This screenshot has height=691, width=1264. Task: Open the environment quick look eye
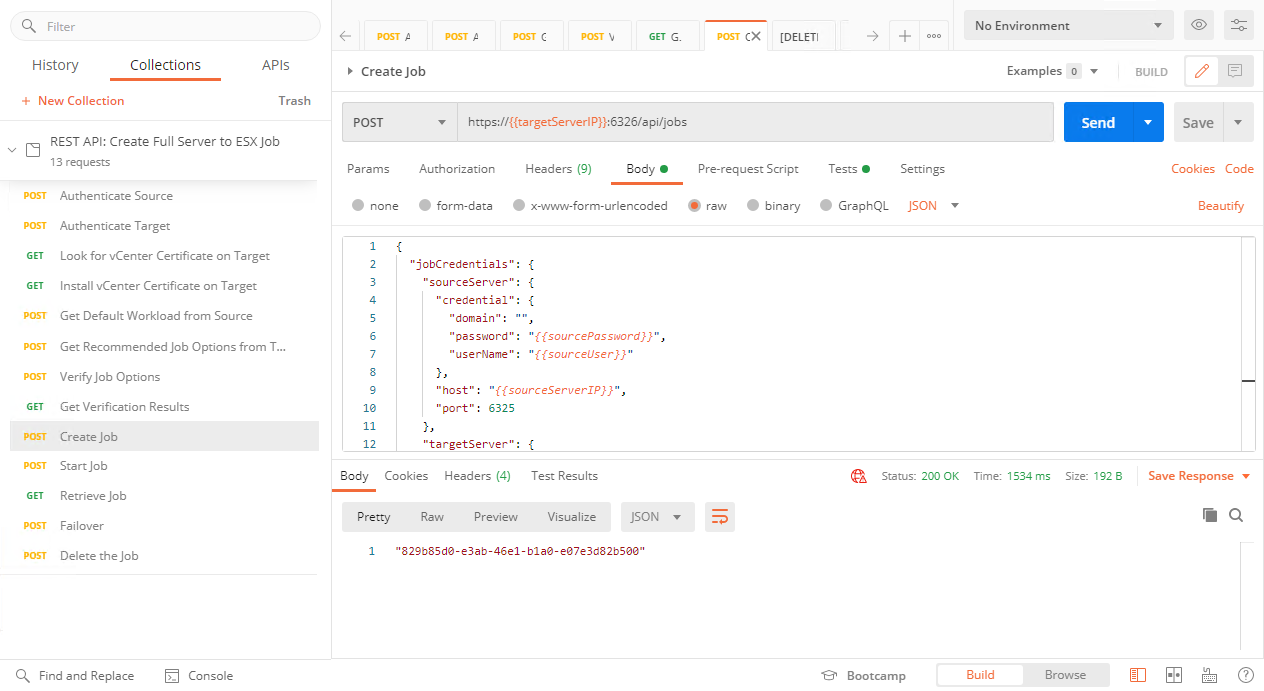pos(1199,26)
